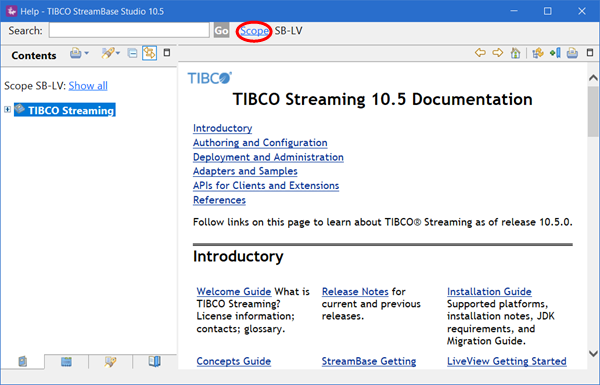Click Show in Table of Contents icon
600x385 pixels.
[538, 53]
